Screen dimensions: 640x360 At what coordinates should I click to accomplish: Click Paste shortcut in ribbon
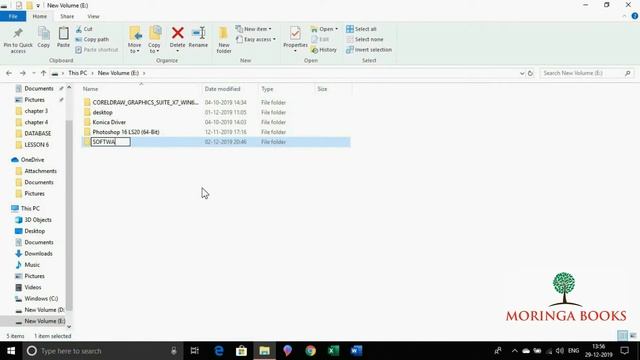[x=97, y=49]
